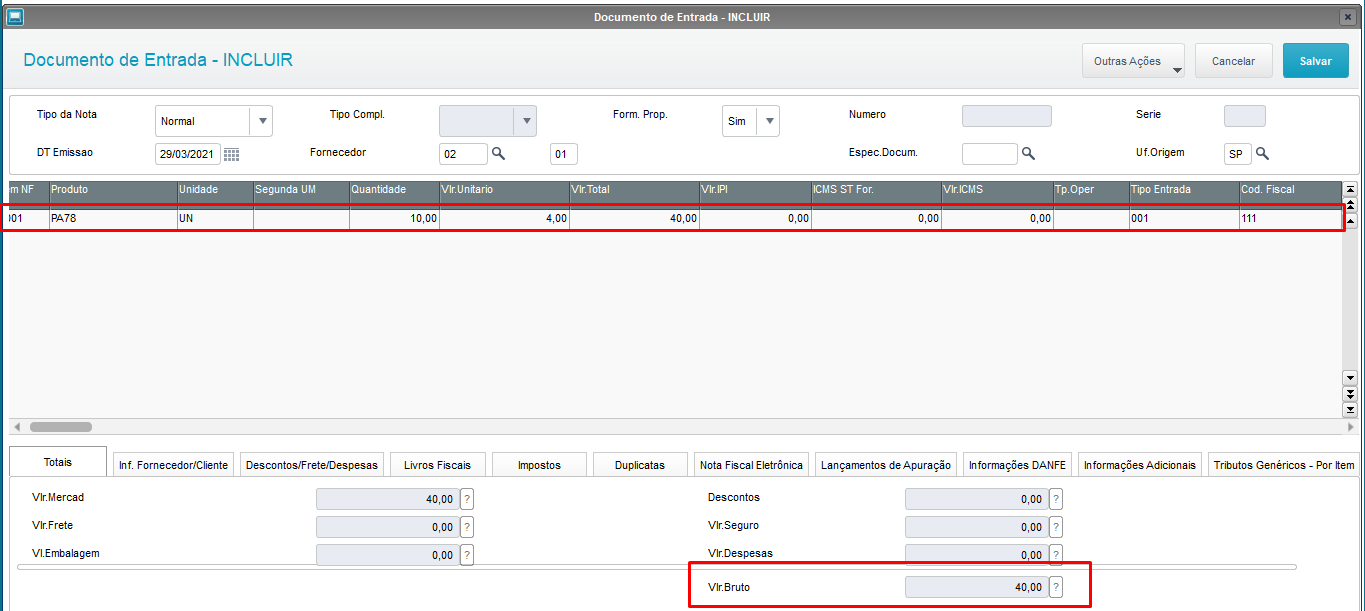Screen dimensions: 1365x611
Task: Expand Tipo Compl. dropdown
Action: [x=526, y=121]
